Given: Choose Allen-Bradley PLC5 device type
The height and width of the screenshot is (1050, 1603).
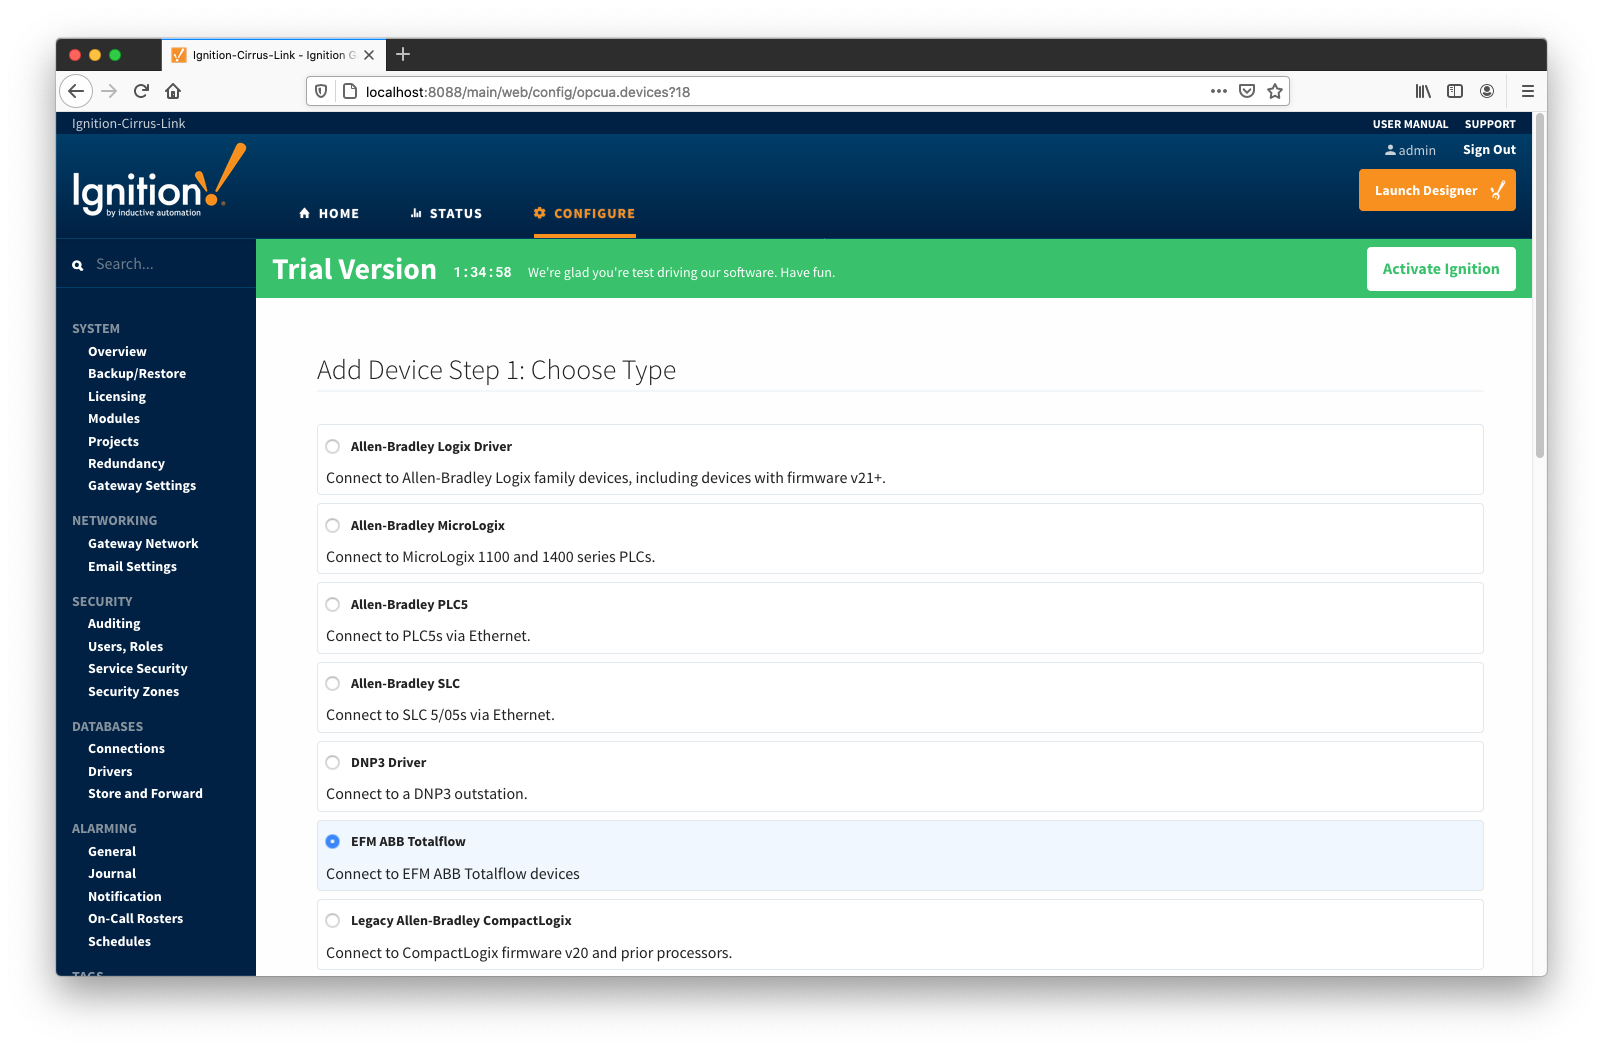Looking at the screenshot, I should coord(333,605).
